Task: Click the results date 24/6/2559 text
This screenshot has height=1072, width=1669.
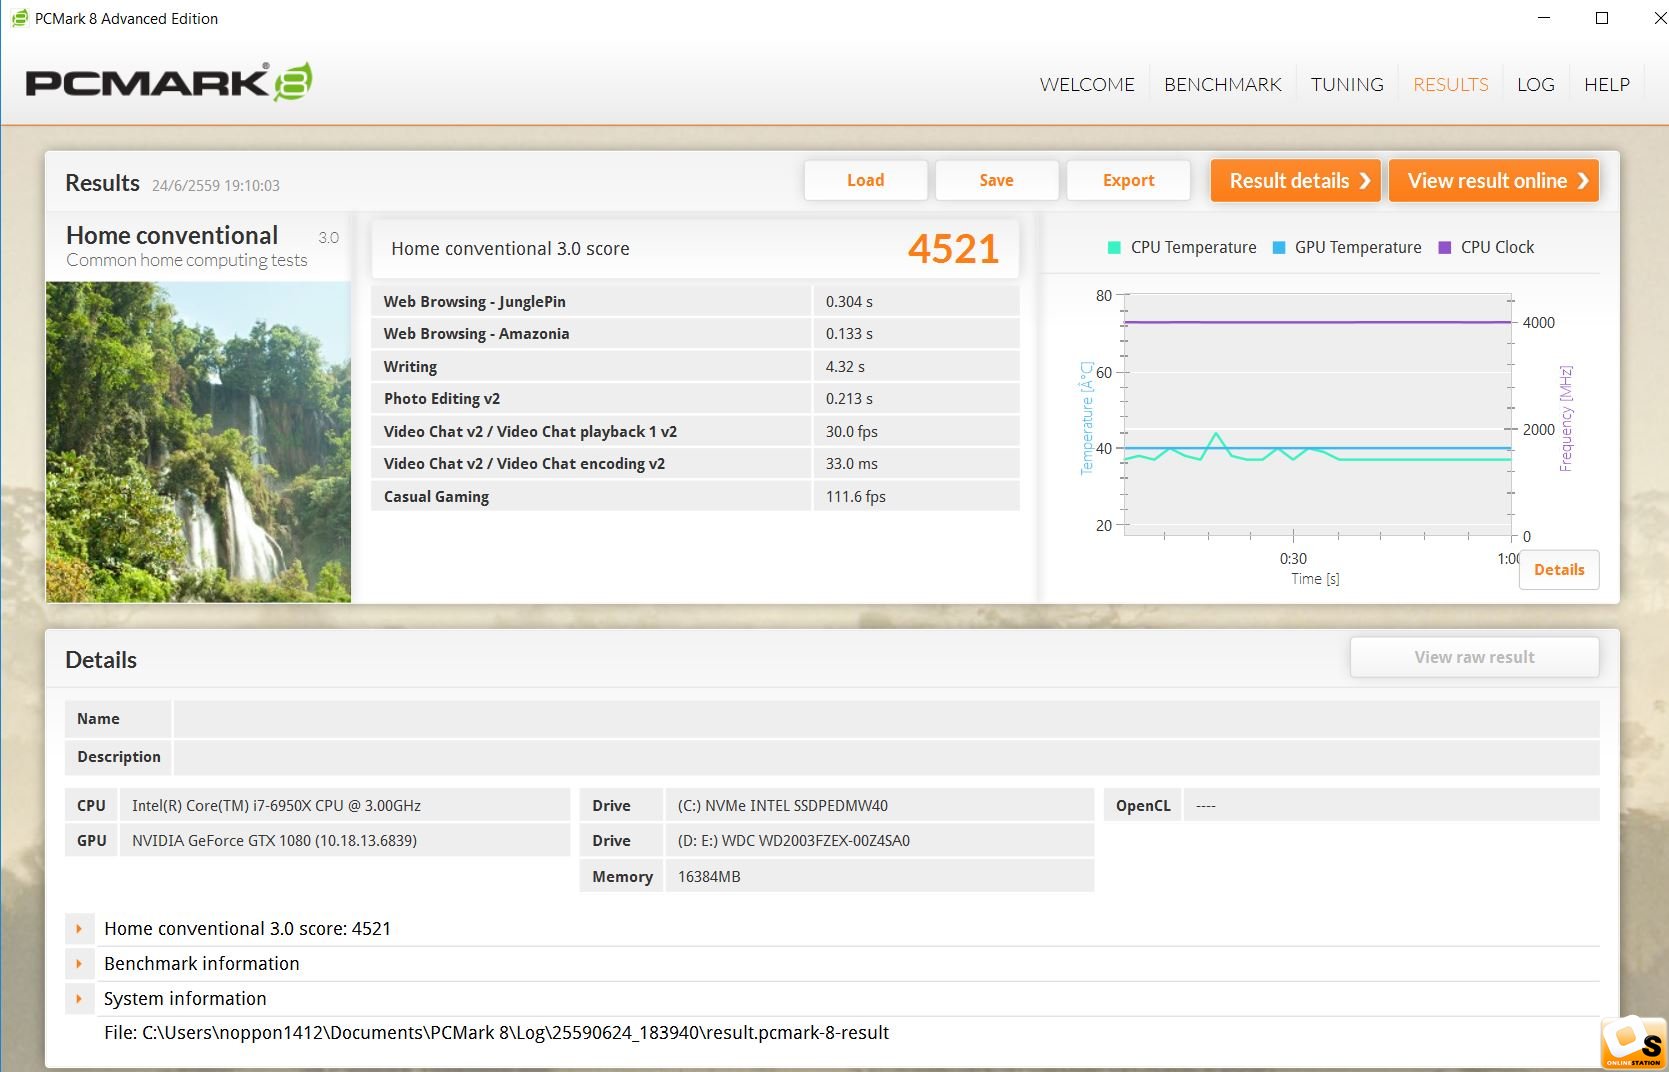Action: tap(216, 185)
